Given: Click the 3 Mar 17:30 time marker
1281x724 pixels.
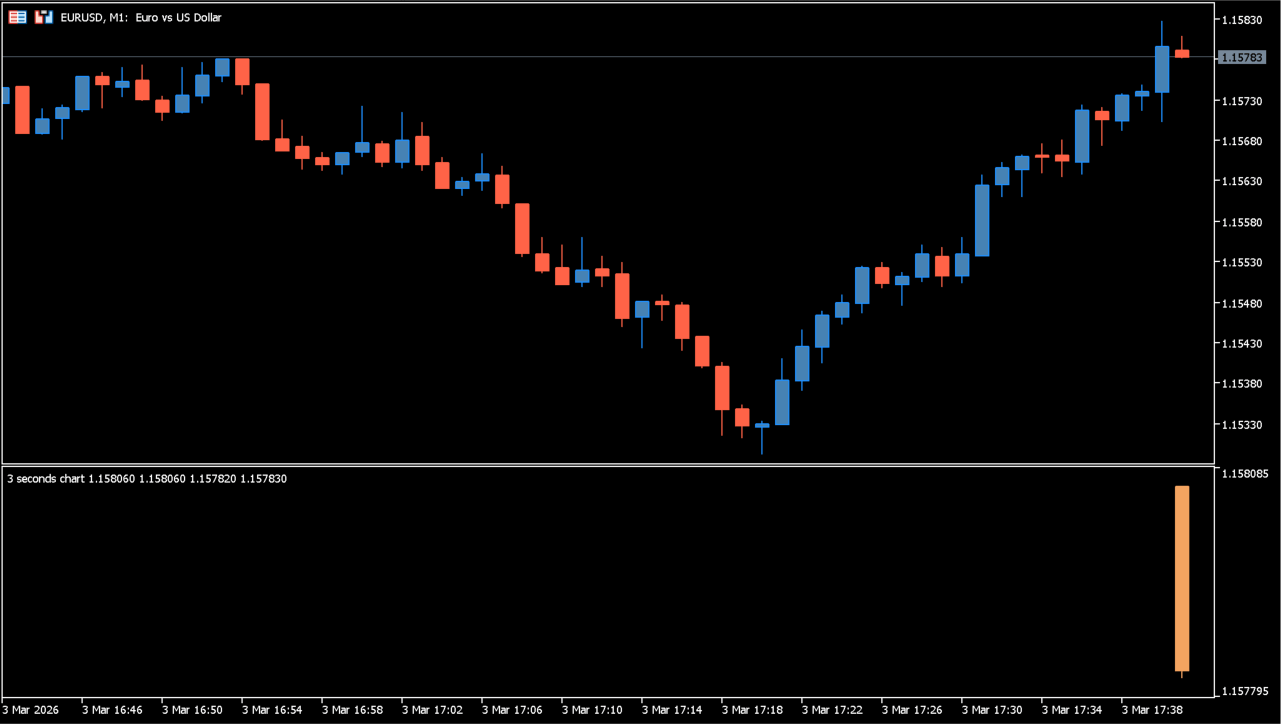Looking at the screenshot, I should pyautogui.click(x=995, y=710).
